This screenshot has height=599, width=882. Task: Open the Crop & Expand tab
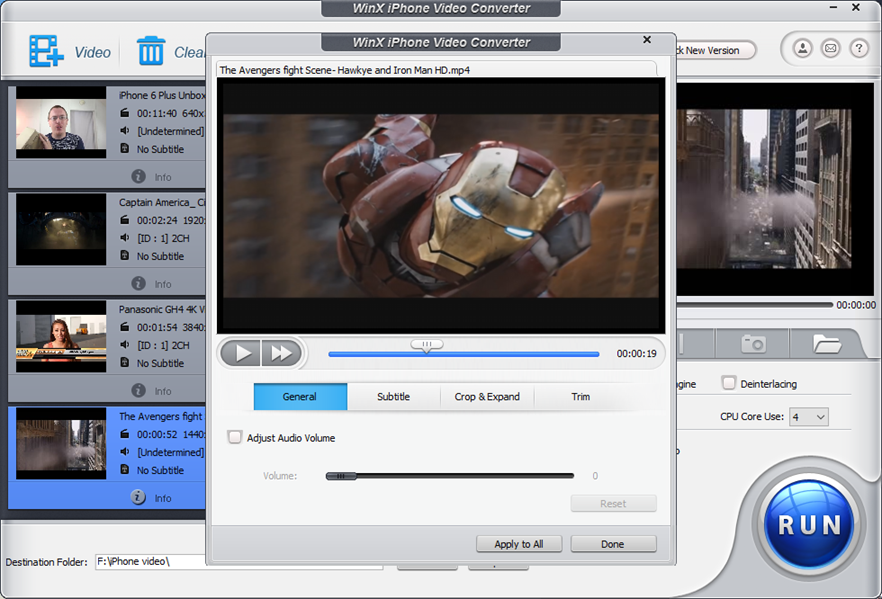[x=487, y=397]
